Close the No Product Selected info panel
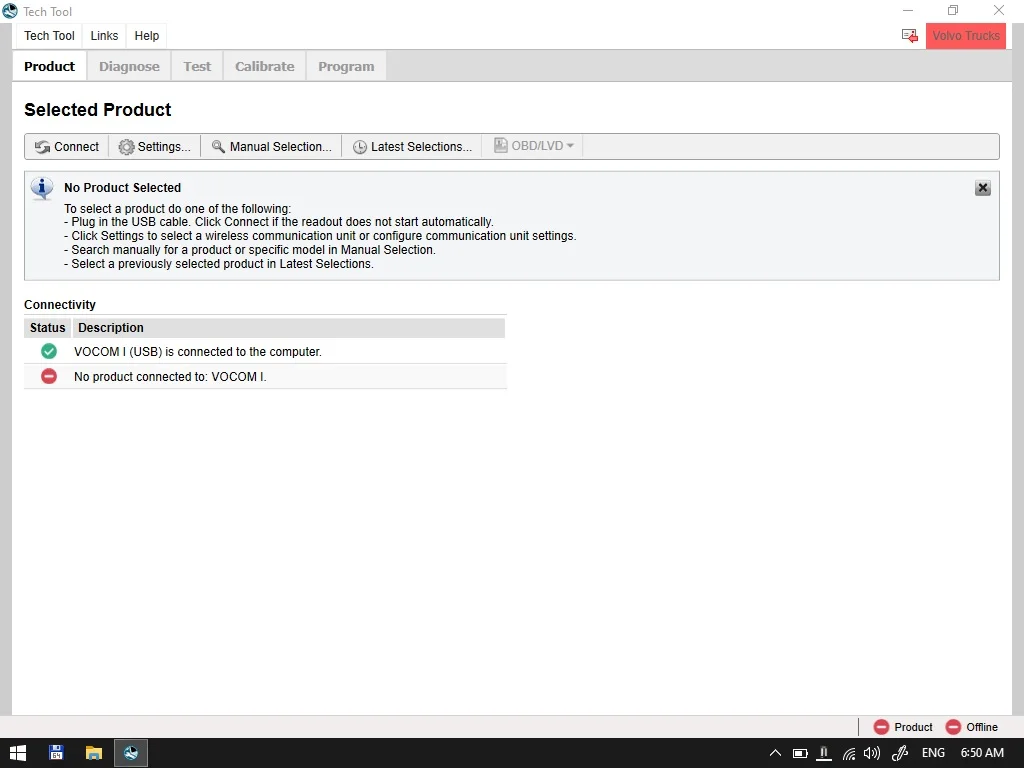Image resolution: width=1024 pixels, height=768 pixels. coord(982,188)
